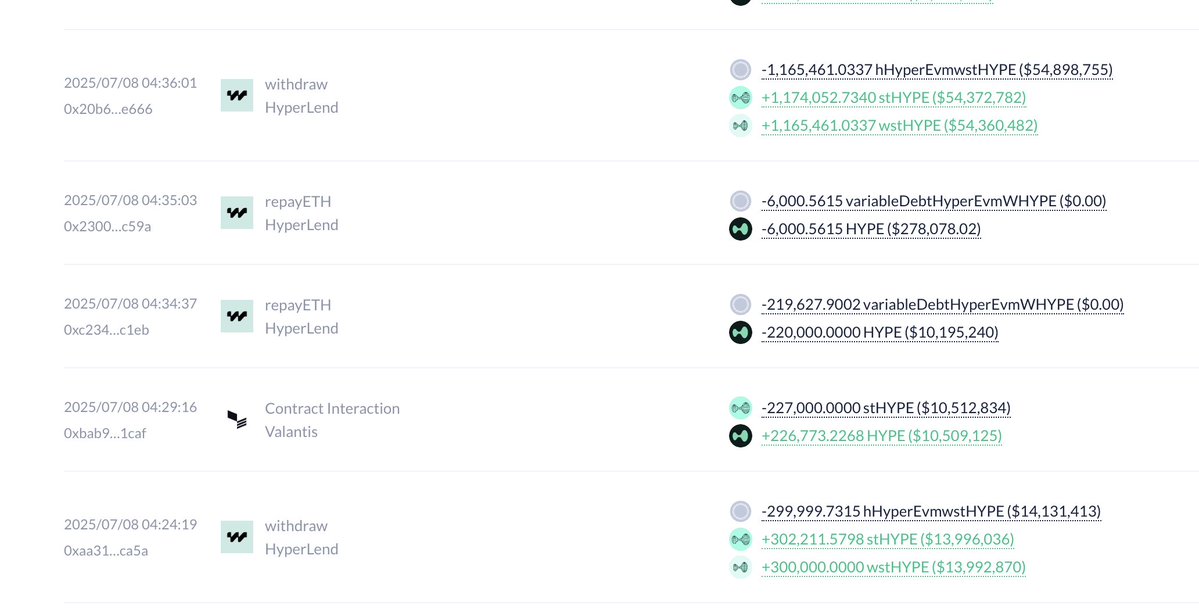Click -6,000.5615 HYPE ($278,078.02) amount
Viewport: 1199px width, 609px height.
871,229
